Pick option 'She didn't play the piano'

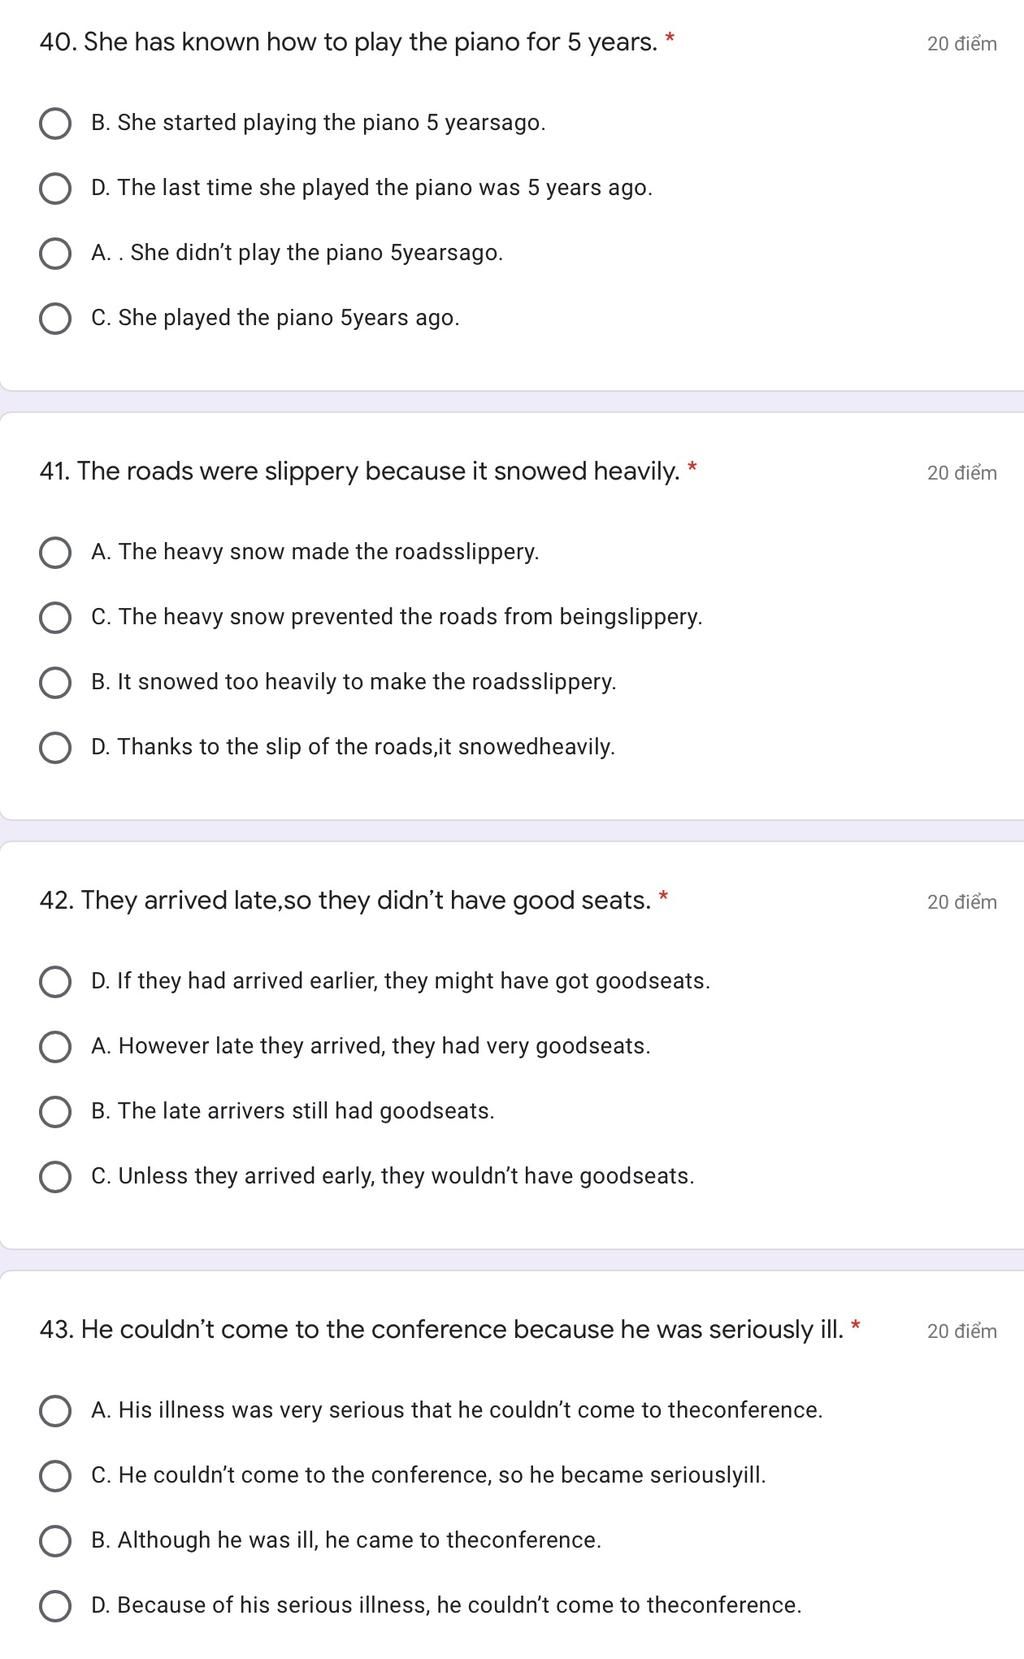point(54,254)
